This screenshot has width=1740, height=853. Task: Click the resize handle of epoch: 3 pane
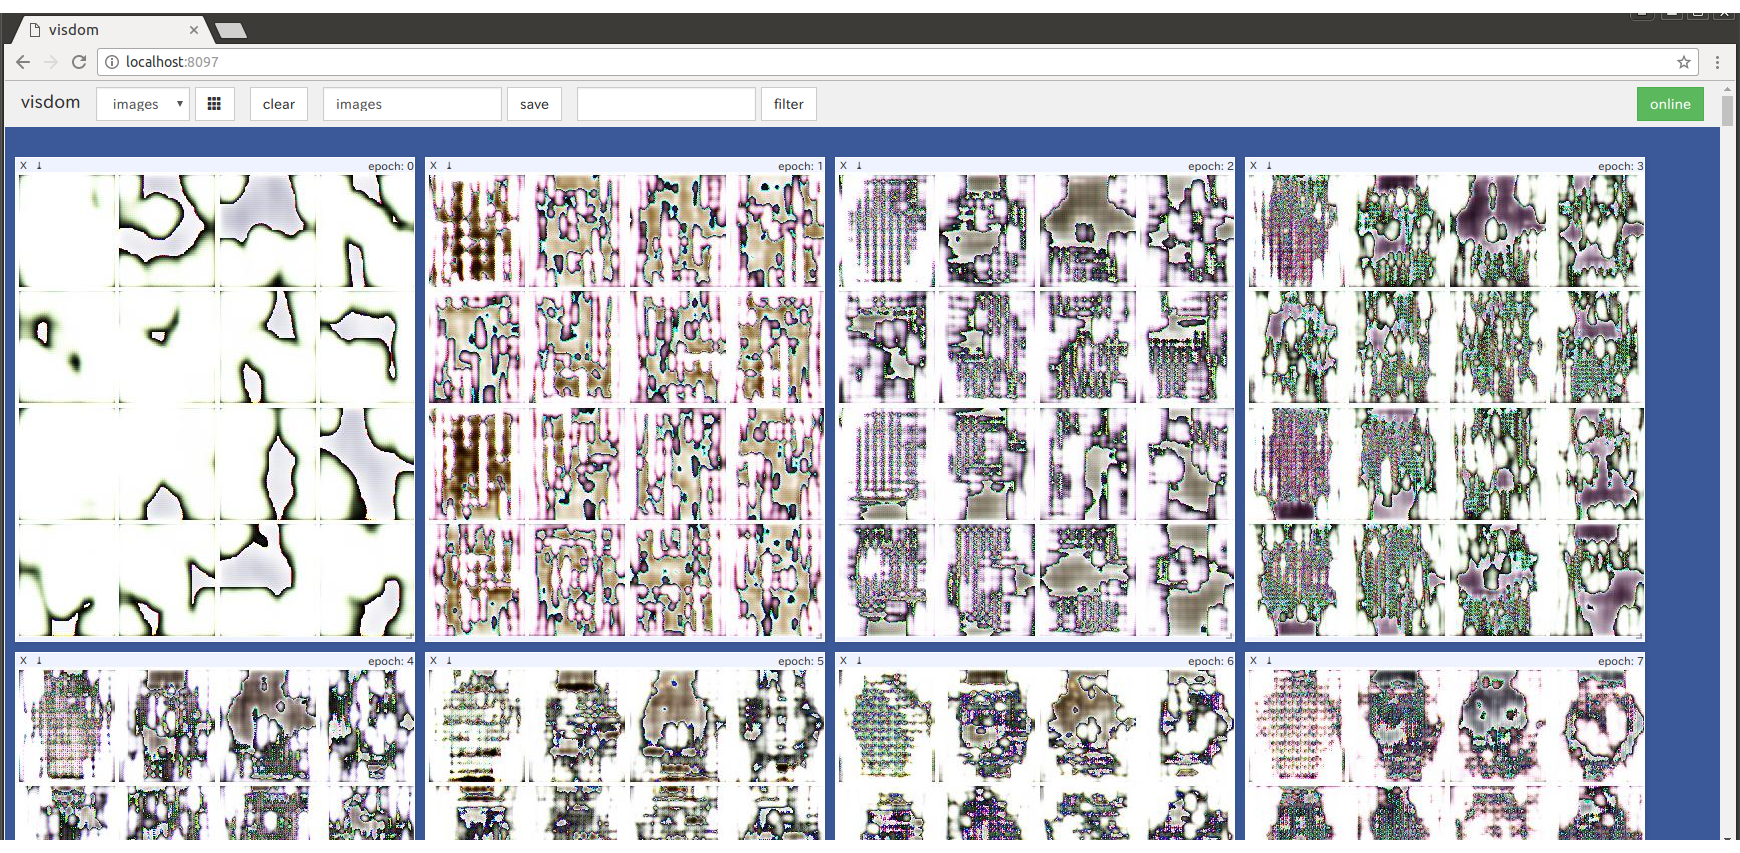pyautogui.click(x=1640, y=636)
